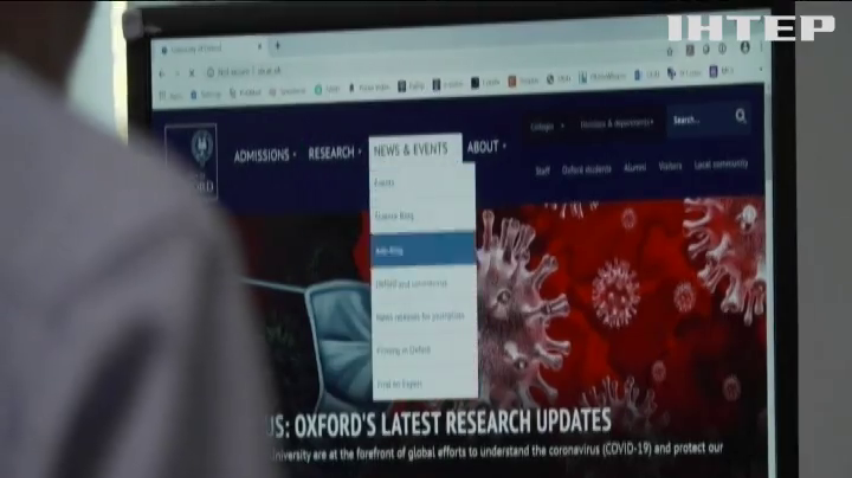Screen dimensions: 852x478
Task: Open the Visitors link
Action: pos(670,166)
